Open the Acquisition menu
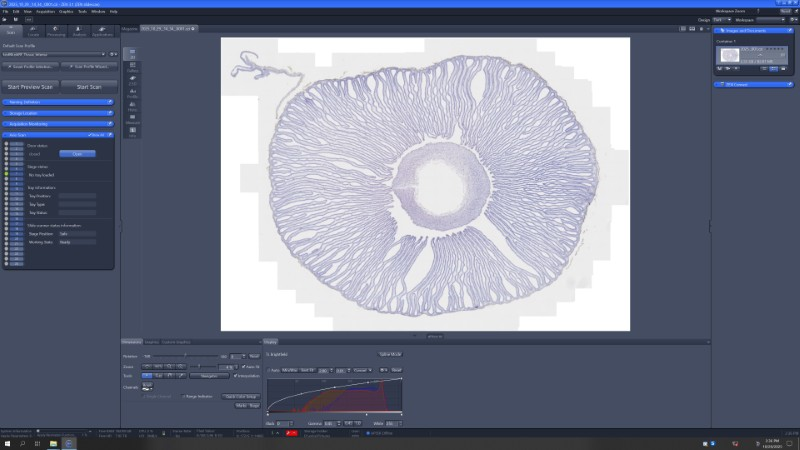The image size is (800, 450). coord(44,11)
